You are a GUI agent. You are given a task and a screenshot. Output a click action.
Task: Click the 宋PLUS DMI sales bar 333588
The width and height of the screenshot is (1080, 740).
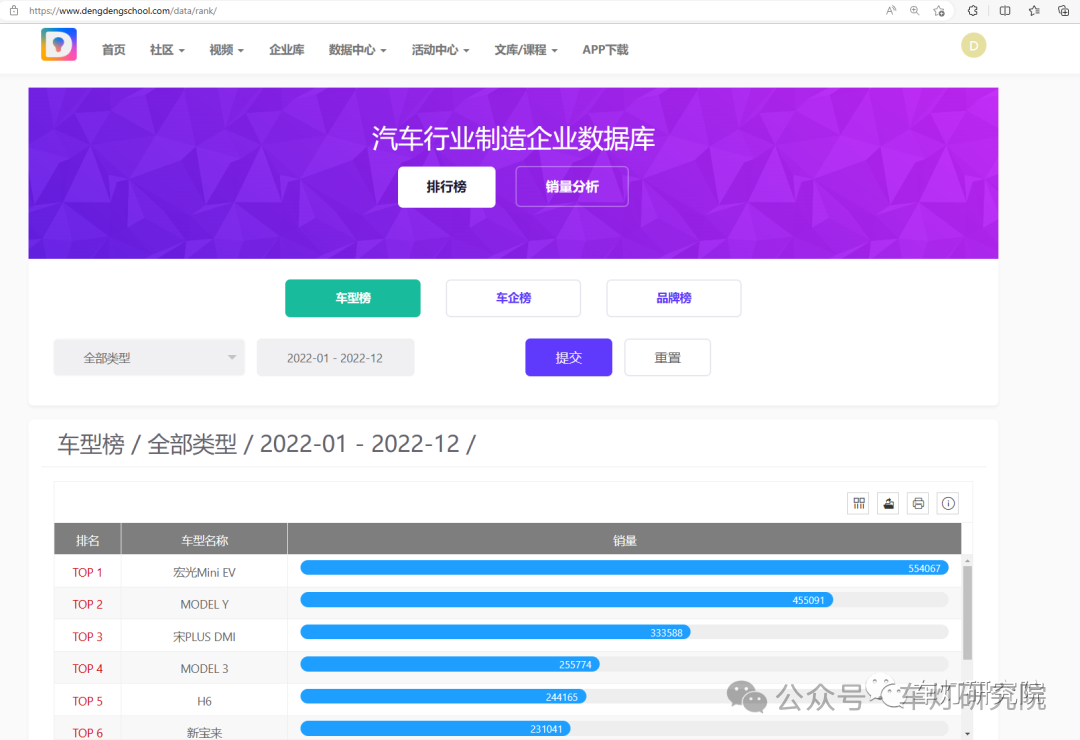(495, 633)
